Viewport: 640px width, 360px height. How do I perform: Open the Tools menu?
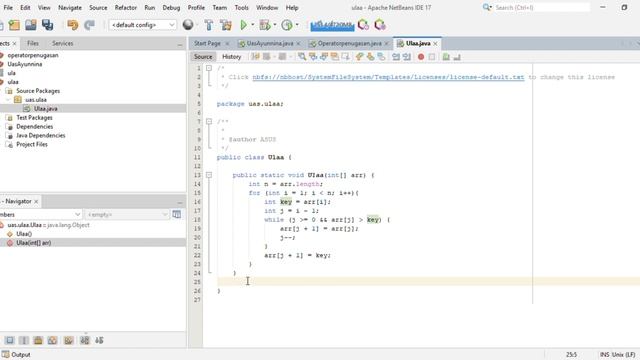242,7
